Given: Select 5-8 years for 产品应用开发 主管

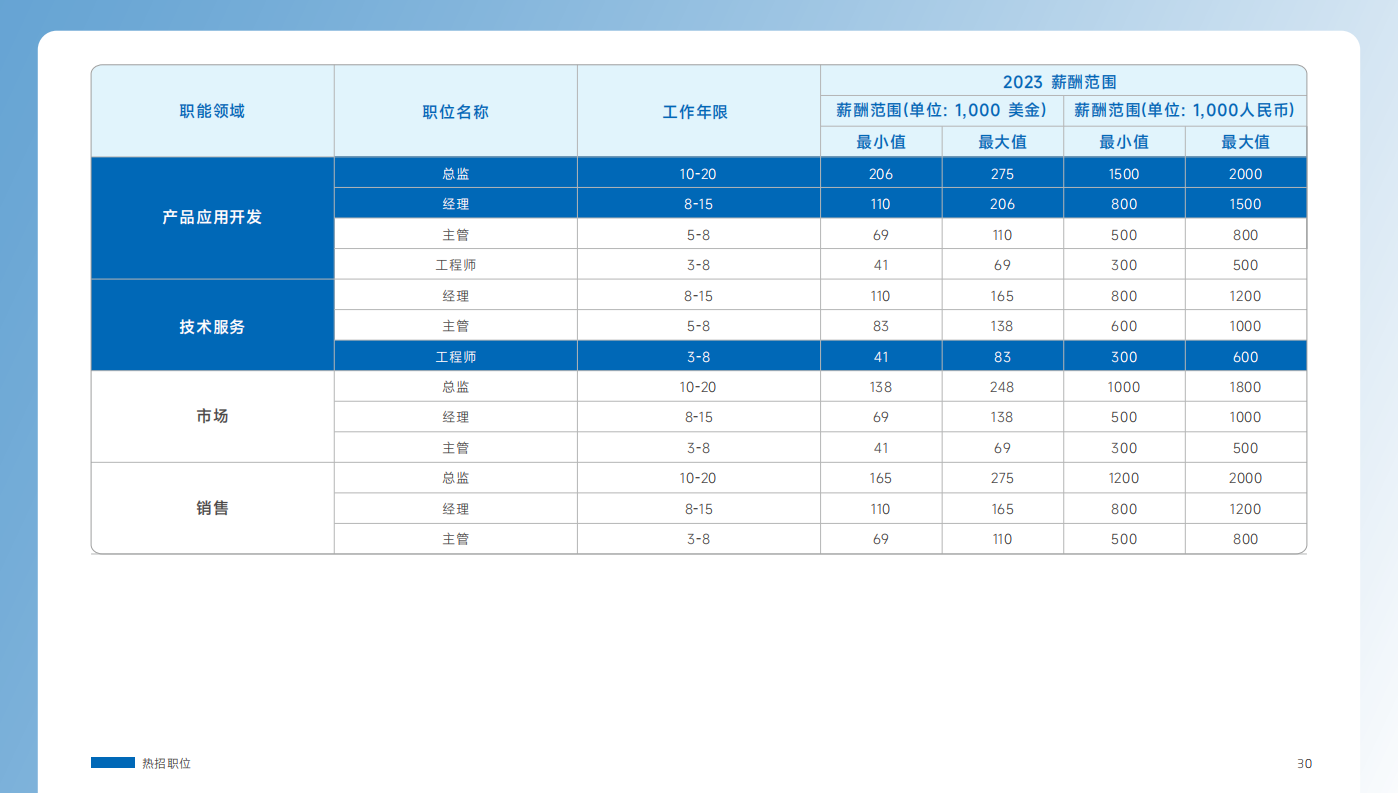Looking at the screenshot, I should click(x=699, y=234).
